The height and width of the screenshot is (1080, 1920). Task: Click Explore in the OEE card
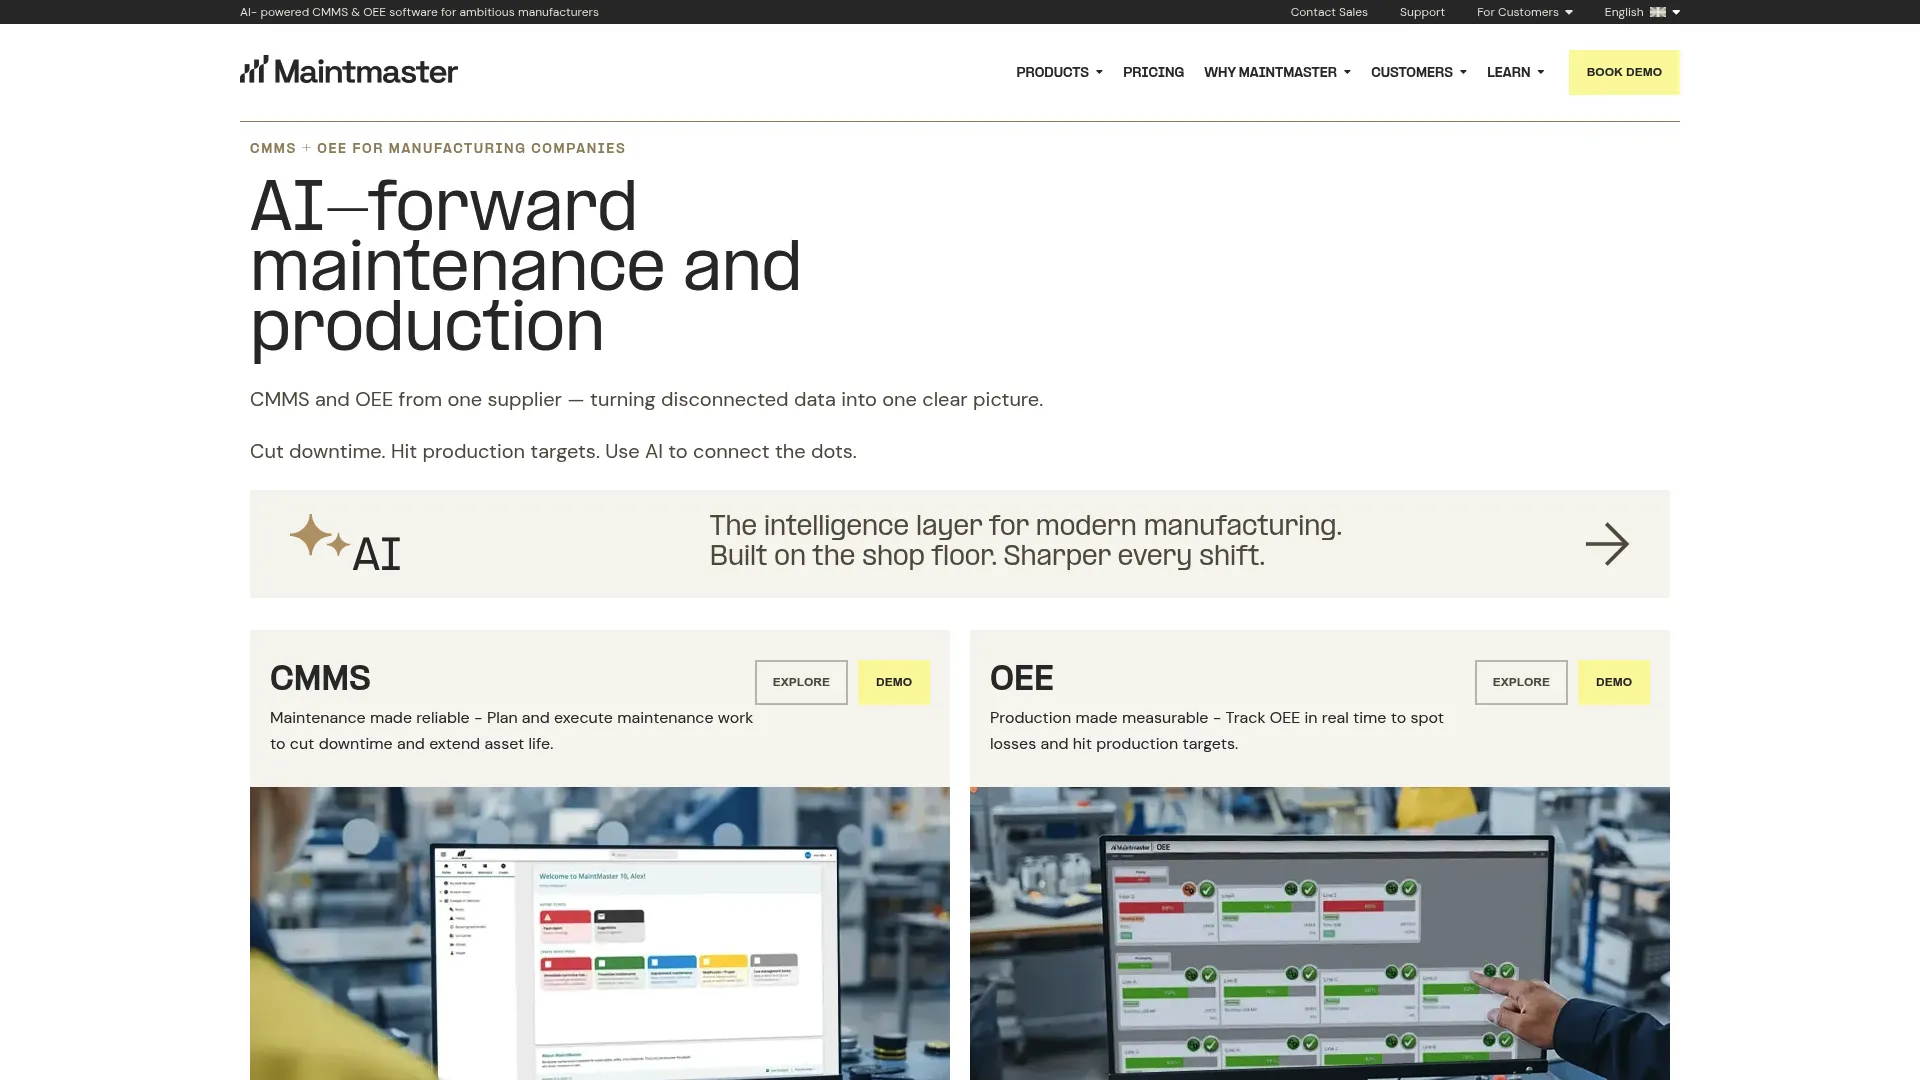coord(1521,682)
